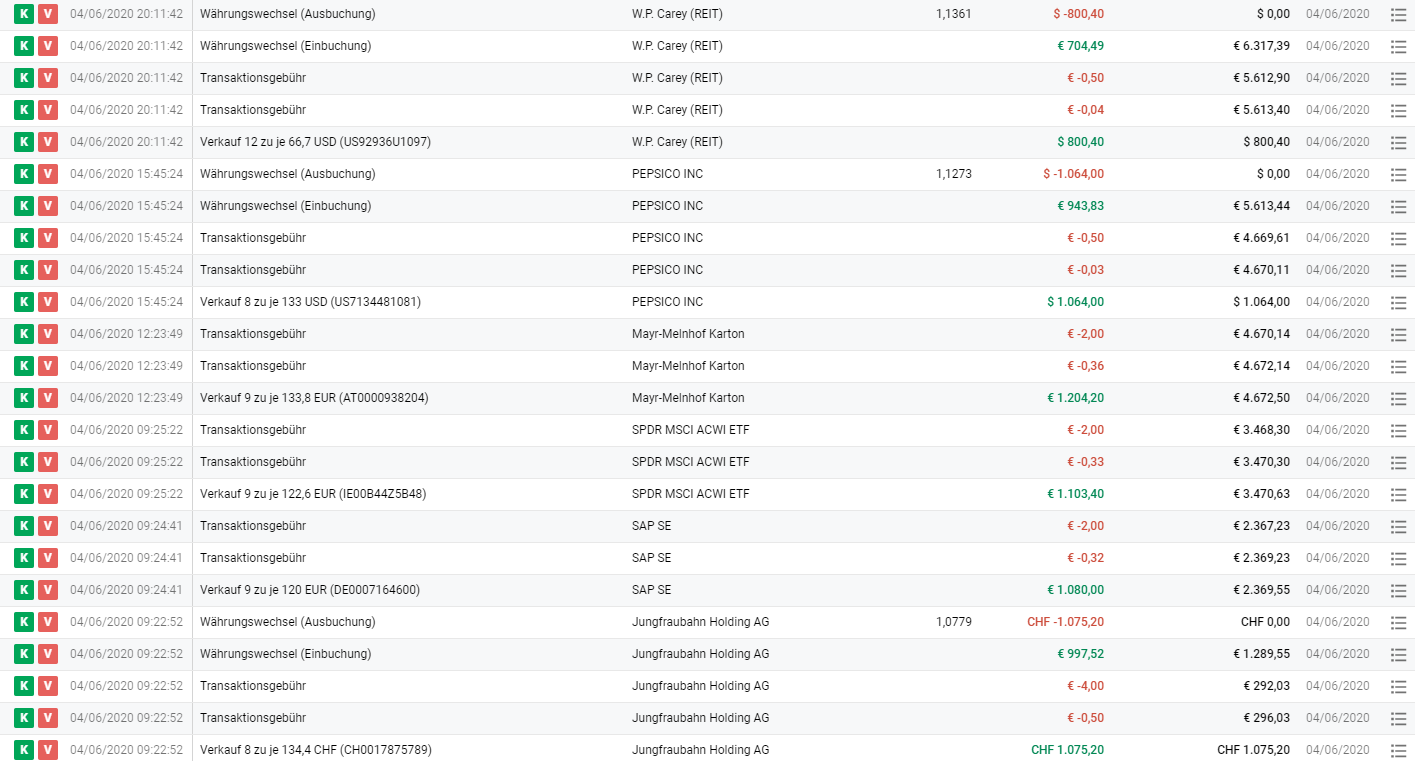Click amount € 943,83
1415x761 pixels.
(1081, 206)
